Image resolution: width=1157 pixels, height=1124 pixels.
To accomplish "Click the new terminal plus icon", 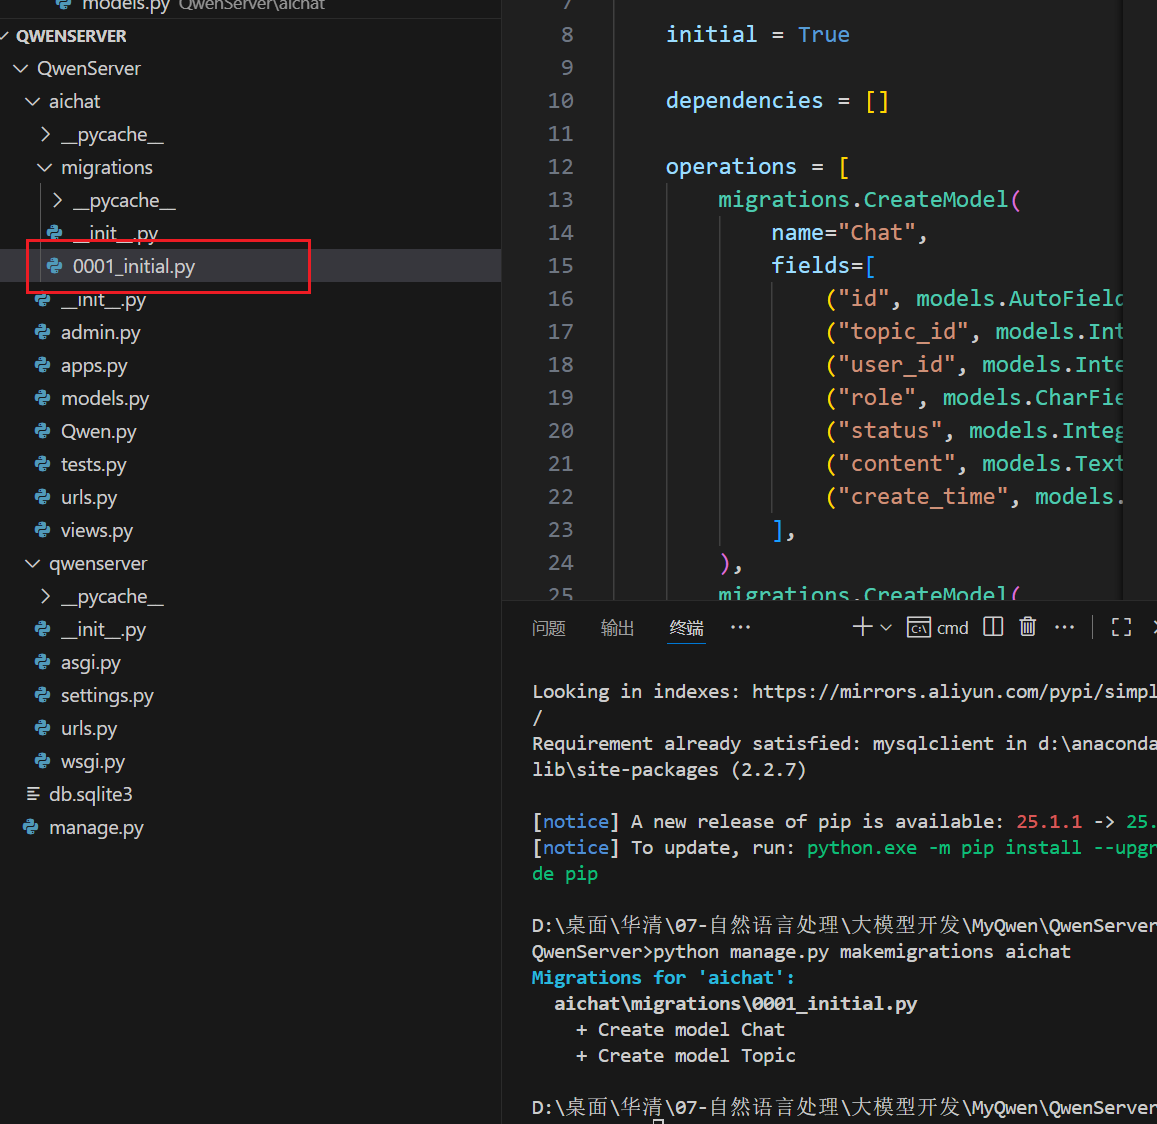I will pyautogui.click(x=862, y=627).
